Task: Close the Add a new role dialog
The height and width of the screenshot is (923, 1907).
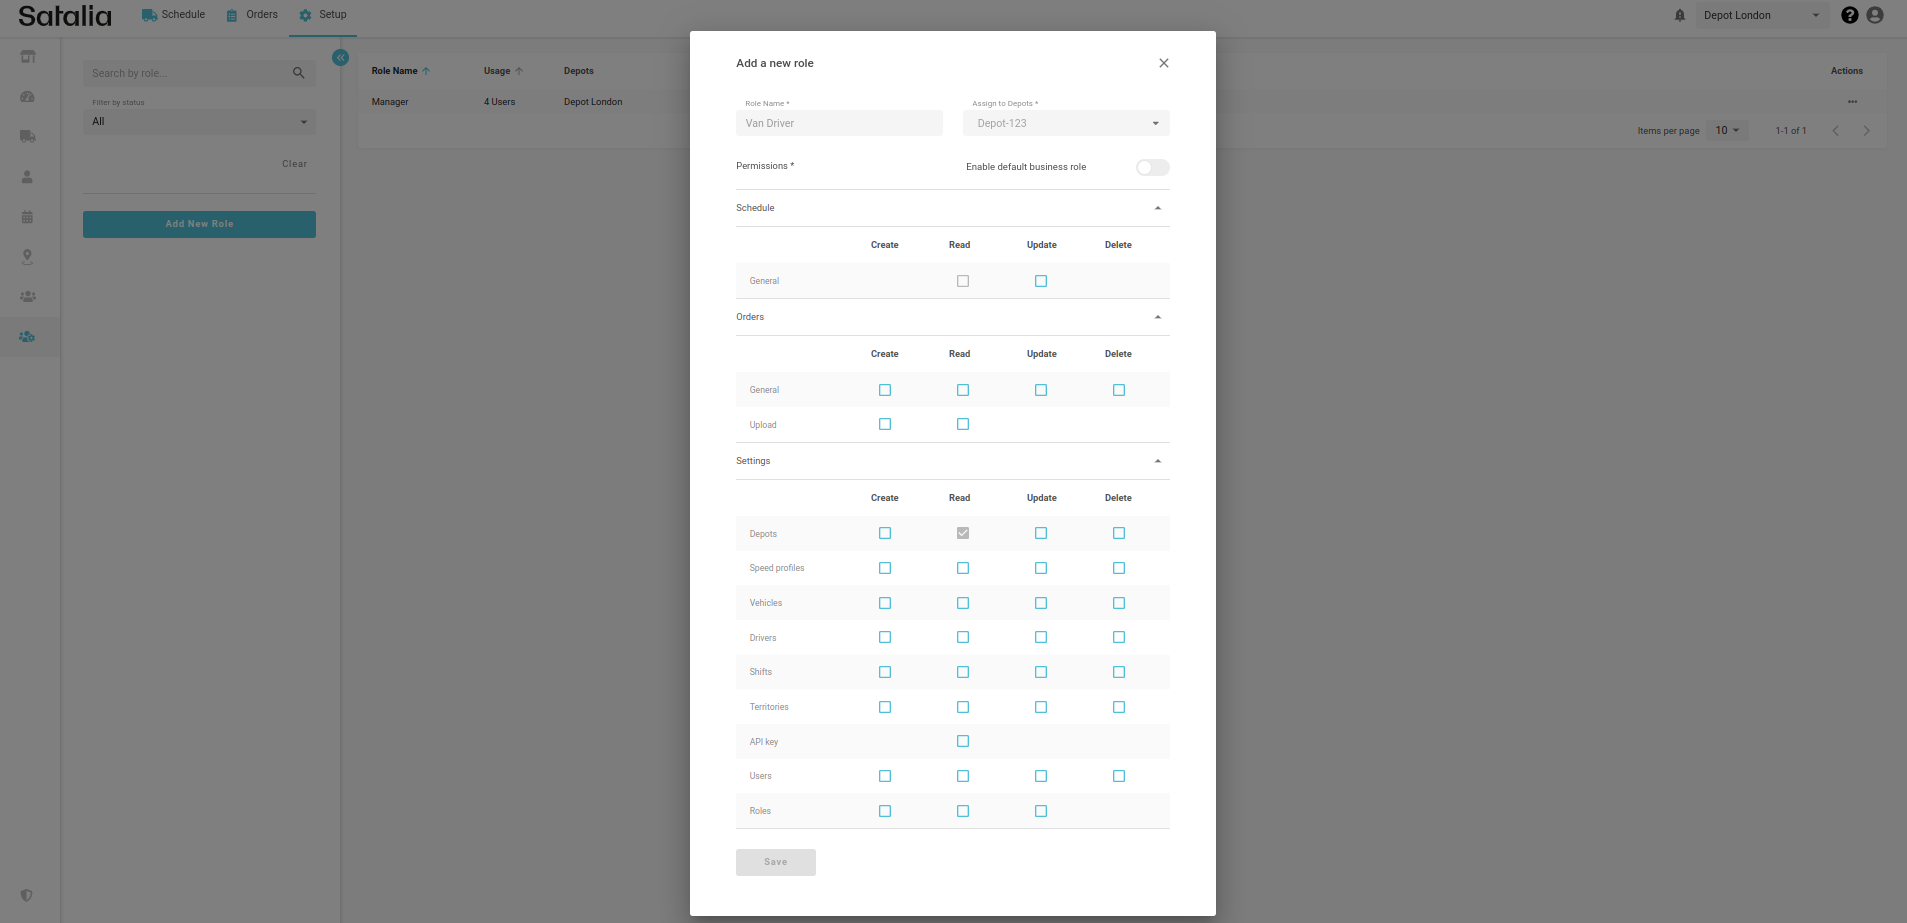Action: 1163,63
